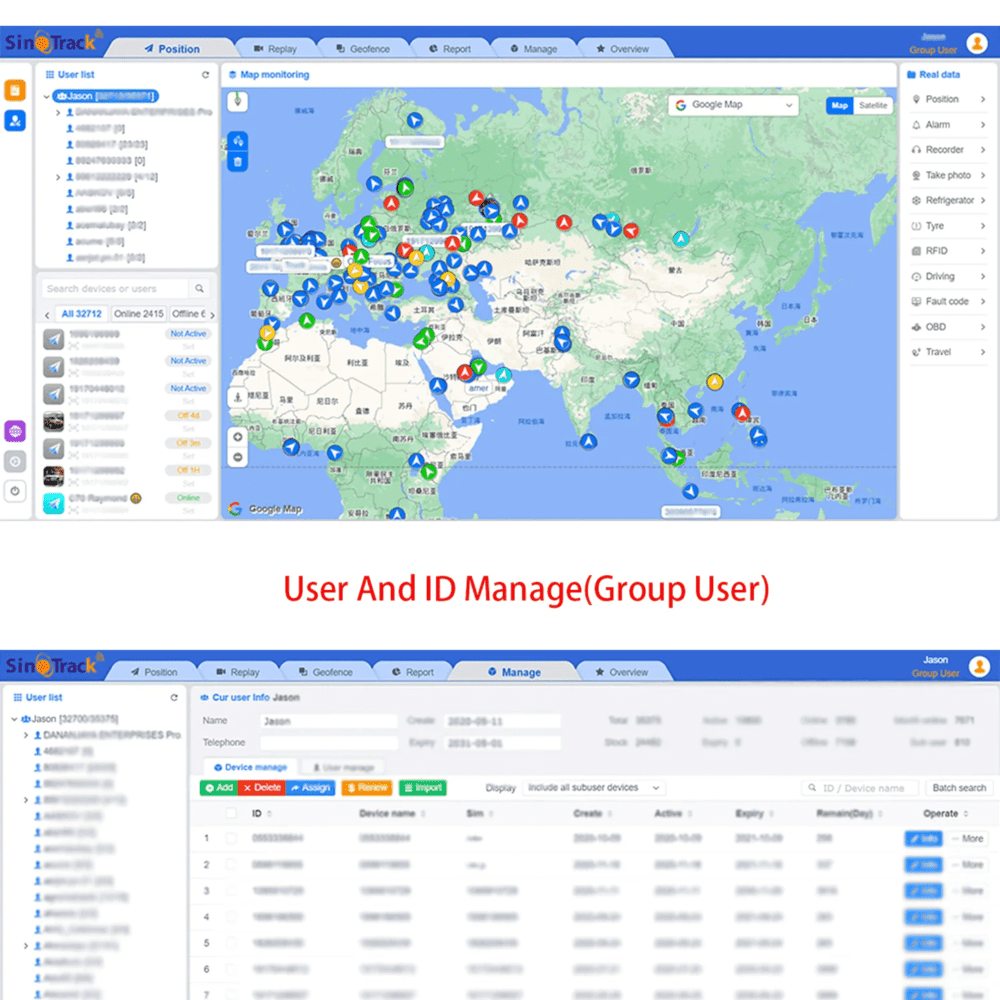Open the purple globe sidebar icon
This screenshot has width=1000, height=1000.
[15, 431]
